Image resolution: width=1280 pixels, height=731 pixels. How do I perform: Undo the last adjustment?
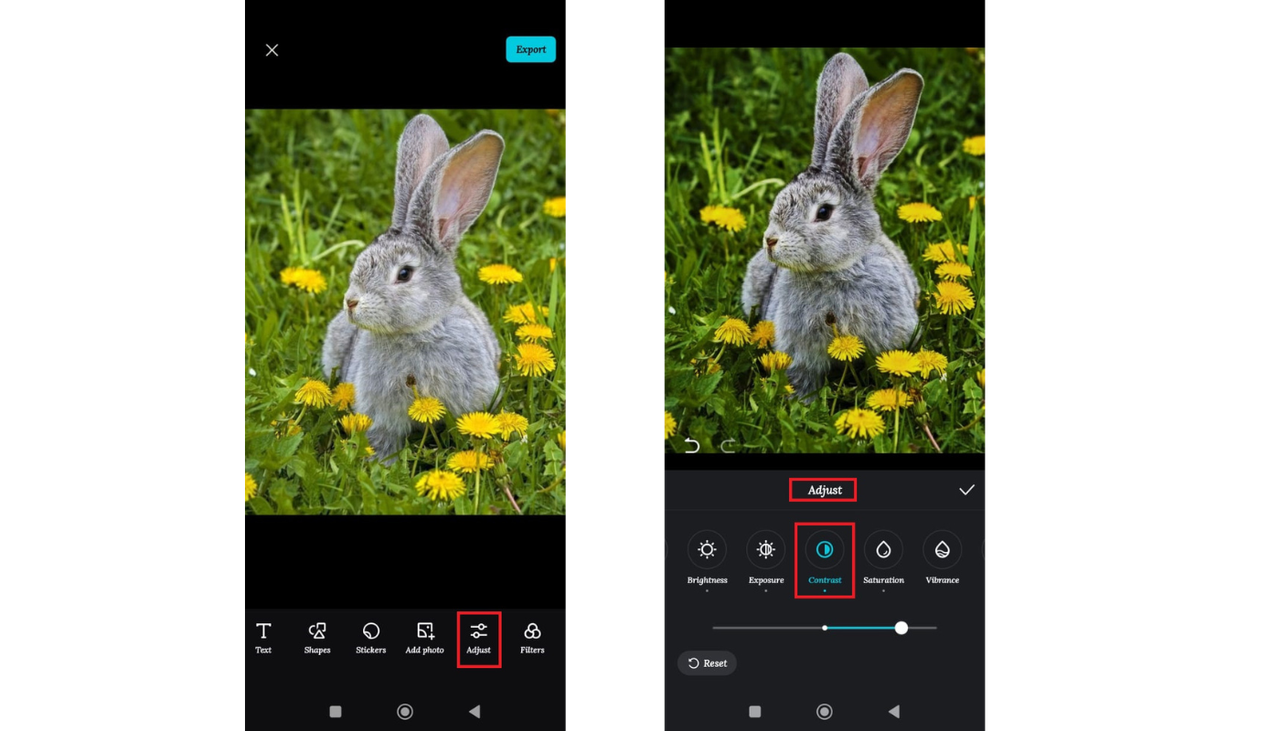click(x=692, y=445)
